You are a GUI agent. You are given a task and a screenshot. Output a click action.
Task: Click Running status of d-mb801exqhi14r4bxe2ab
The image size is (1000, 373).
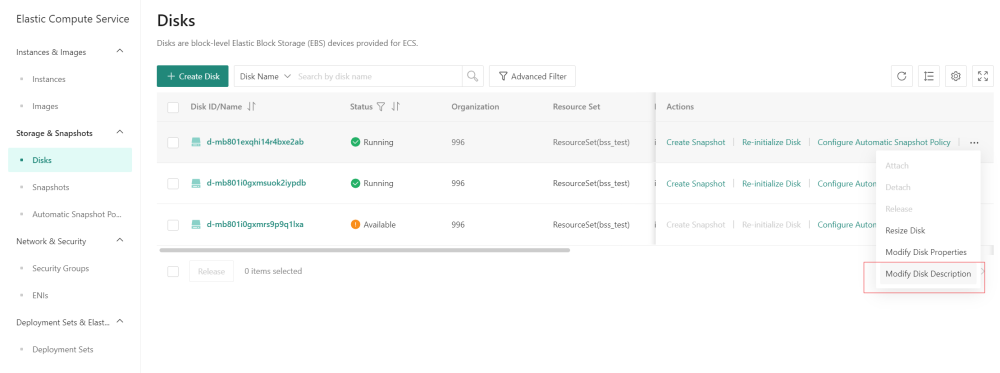click(372, 142)
